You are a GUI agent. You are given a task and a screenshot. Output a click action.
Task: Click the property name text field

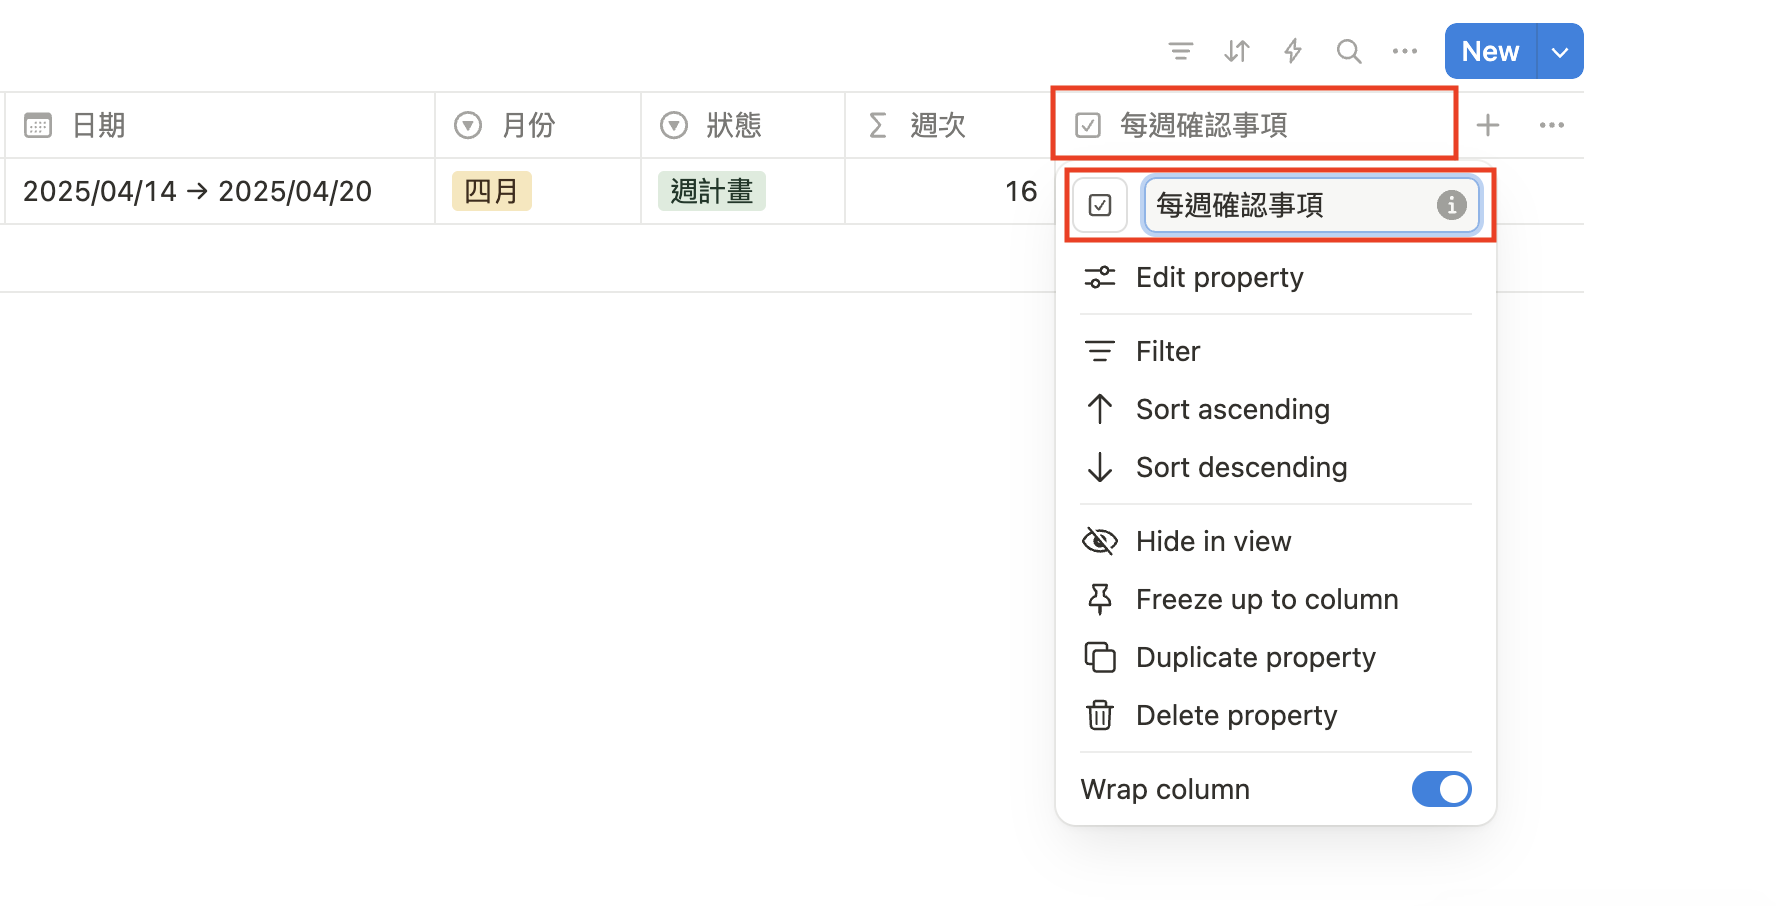click(x=1288, y=205)
